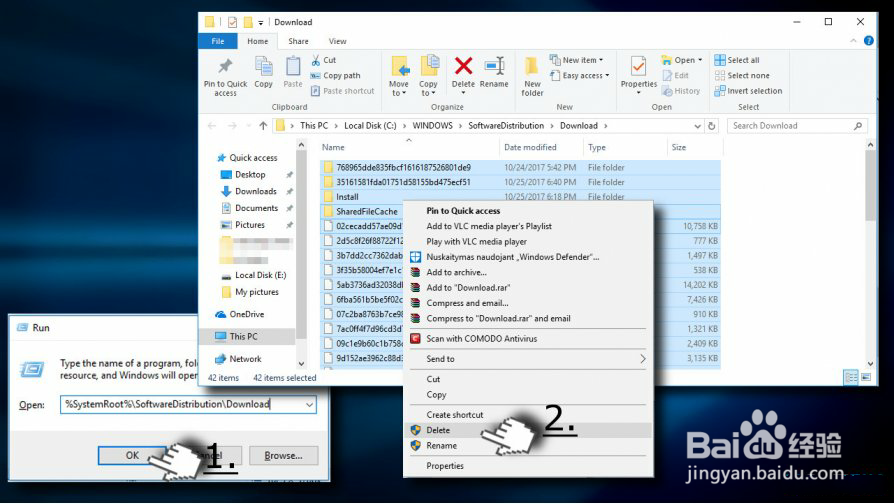
Task: Click the search magnifier in Search Download
Action: (858, 126)
